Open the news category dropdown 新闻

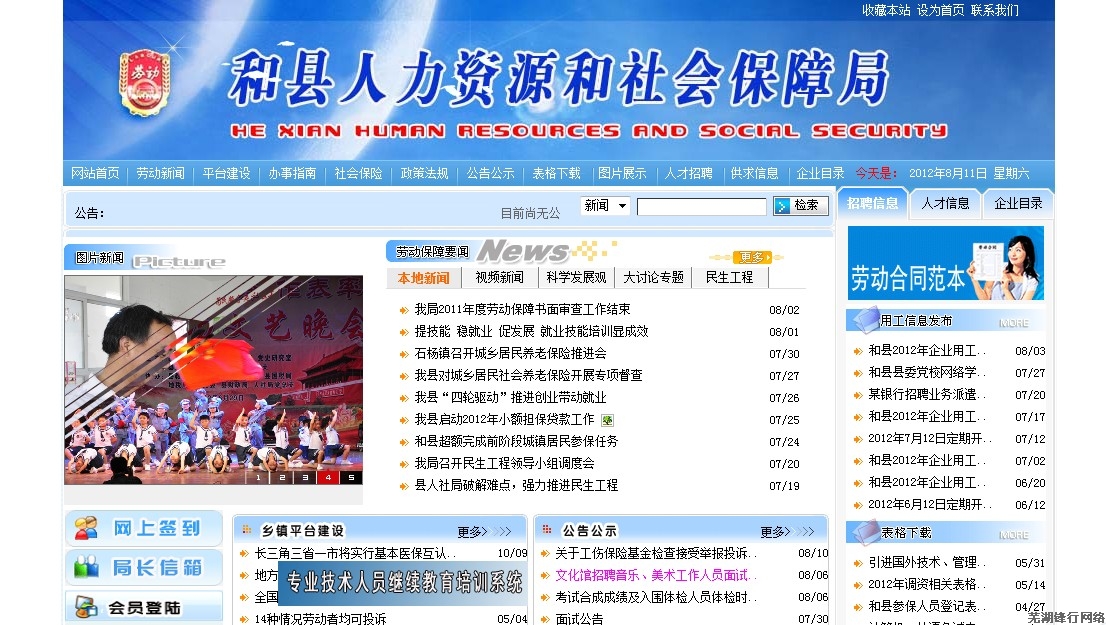(x=605, y=205)
